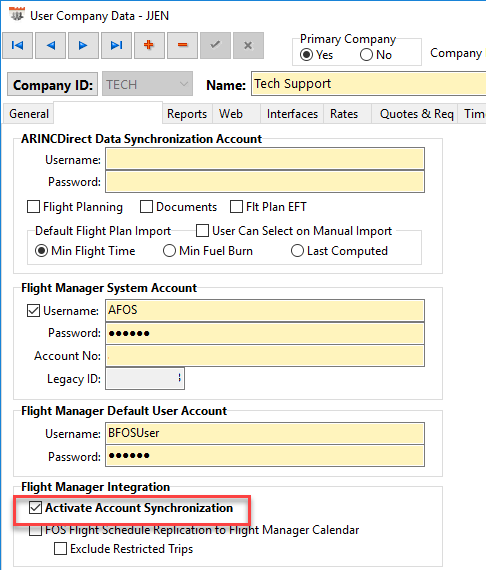This screenshot has height=570, width=486.
Task: Check the Exclude Restricted Trips option
Action: coord(60,549)
